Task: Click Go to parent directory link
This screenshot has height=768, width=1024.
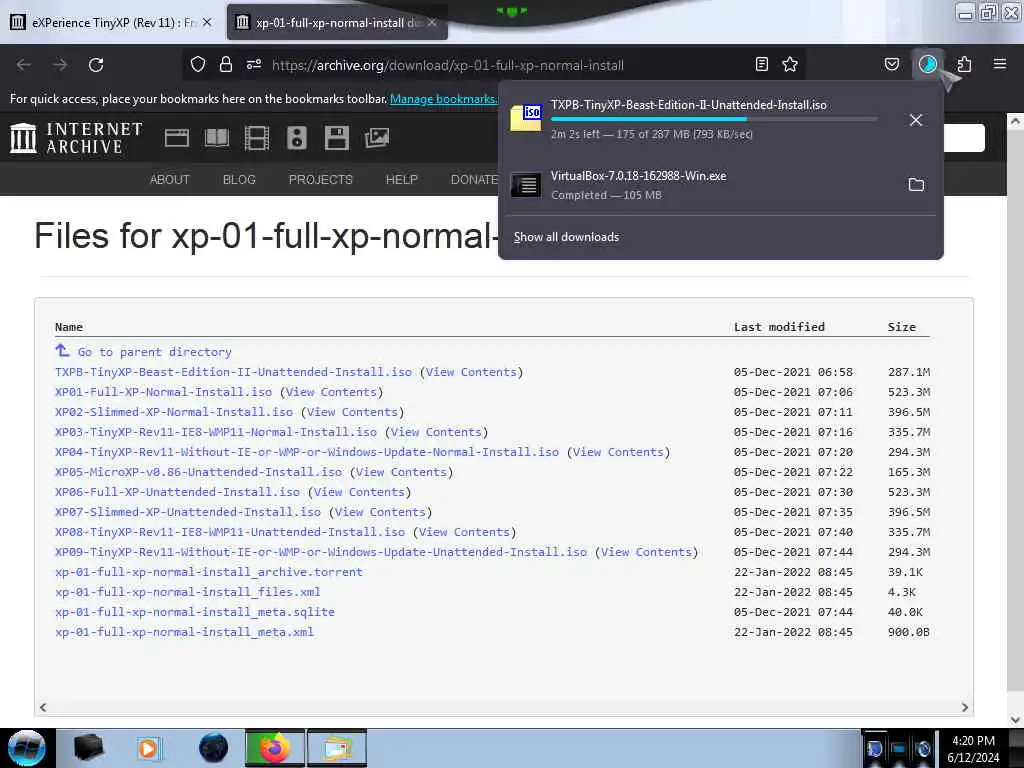Action: (155, 352)
